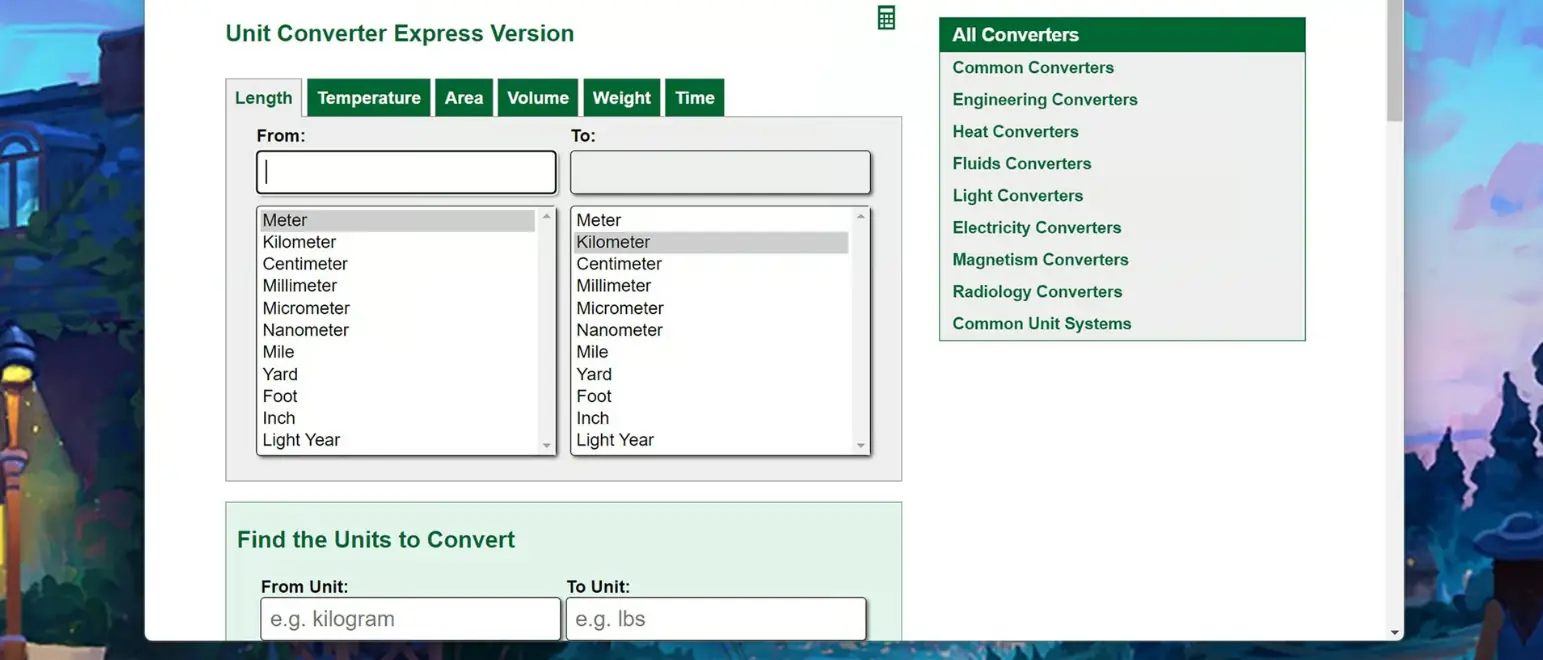Choose Centimeter in the From list
1543x660 pixels.
point(398,264)
